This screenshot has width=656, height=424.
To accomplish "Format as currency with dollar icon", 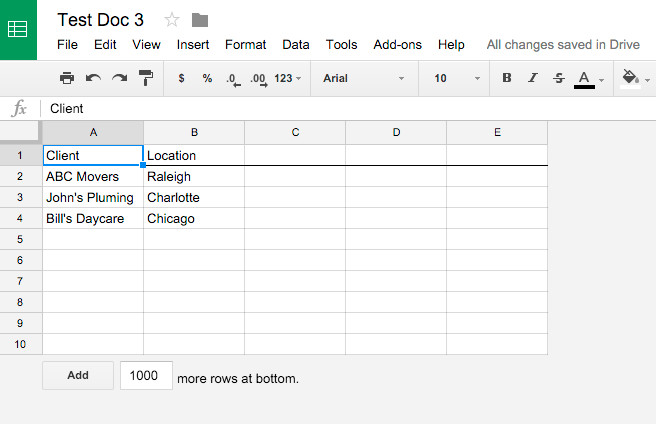I will point(181,78).
